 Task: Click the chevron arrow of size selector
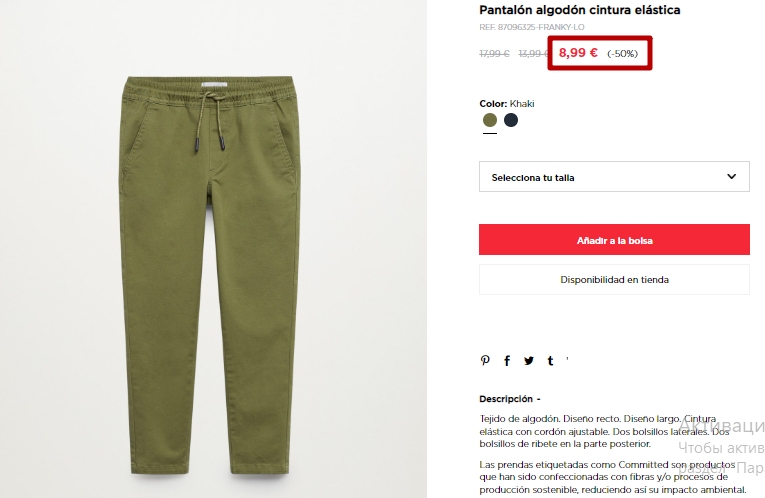pyautogui.click(x=731, y=177)
